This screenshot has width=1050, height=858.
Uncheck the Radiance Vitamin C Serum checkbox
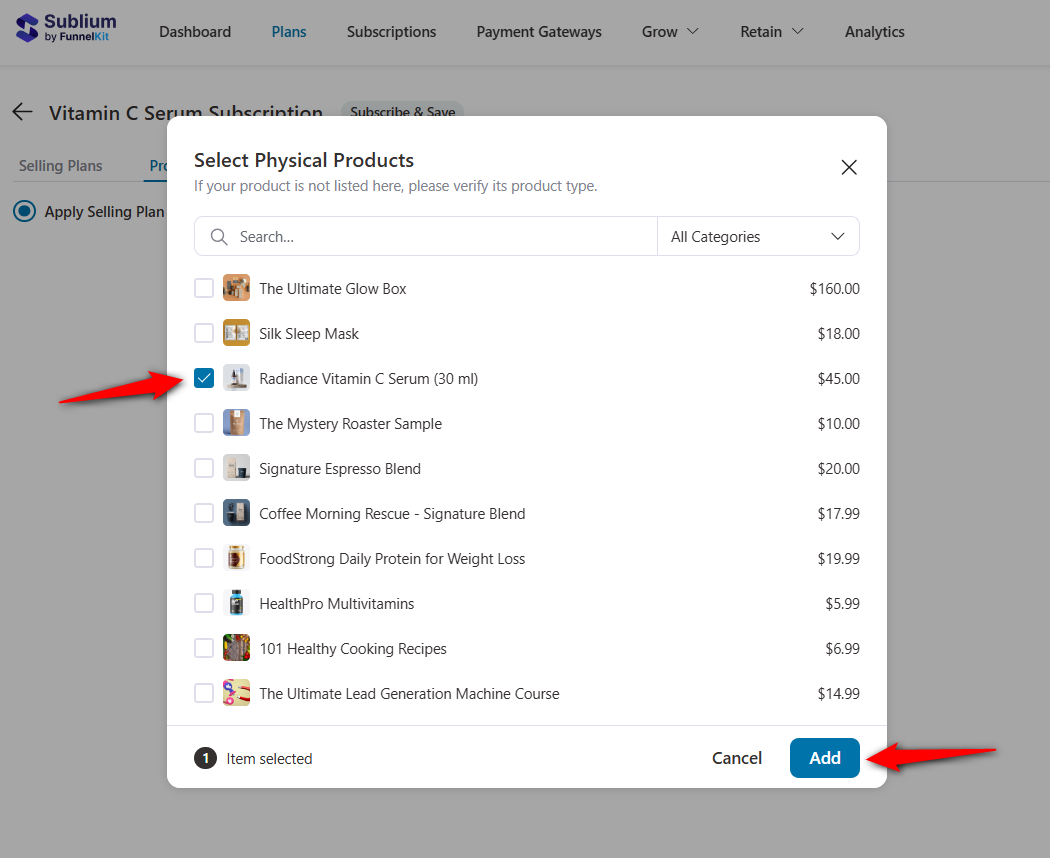[204, 378]
